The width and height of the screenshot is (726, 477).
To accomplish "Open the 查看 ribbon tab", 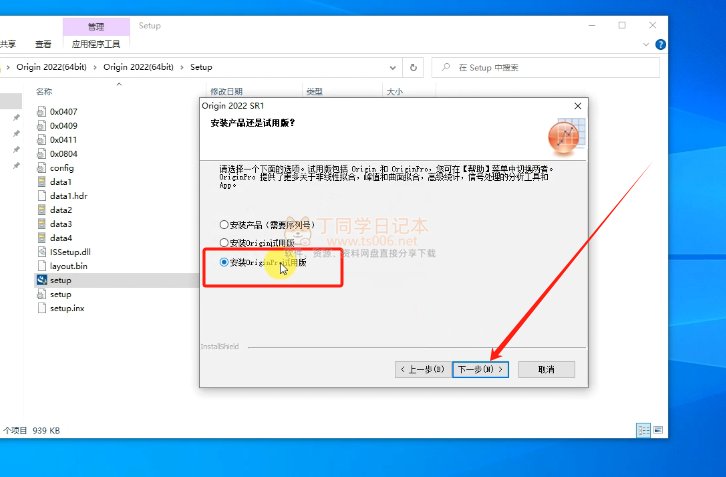I will coord(43,44).
